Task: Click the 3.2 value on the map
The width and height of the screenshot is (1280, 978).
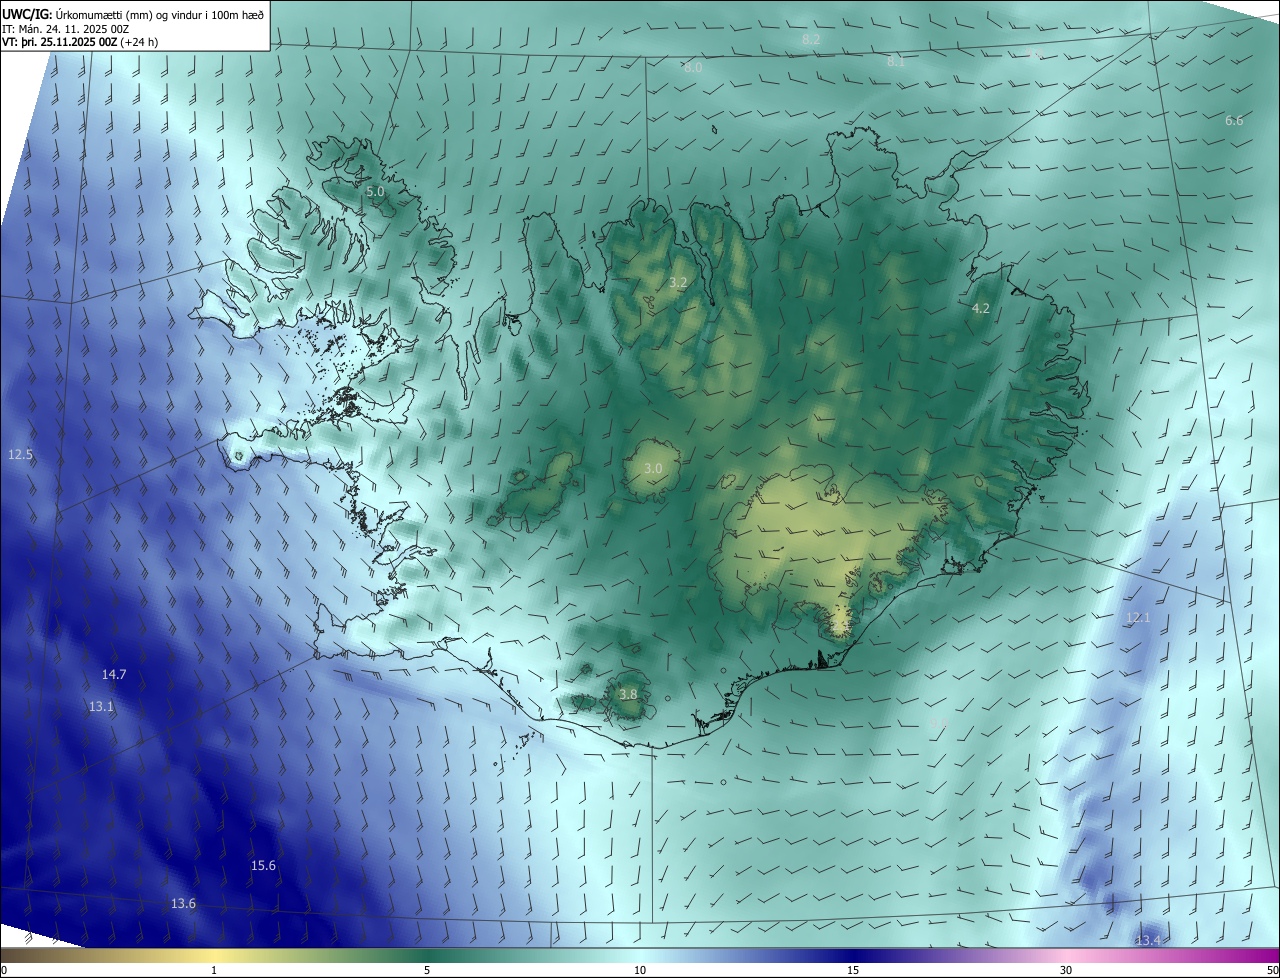Action: click(678, 283)
